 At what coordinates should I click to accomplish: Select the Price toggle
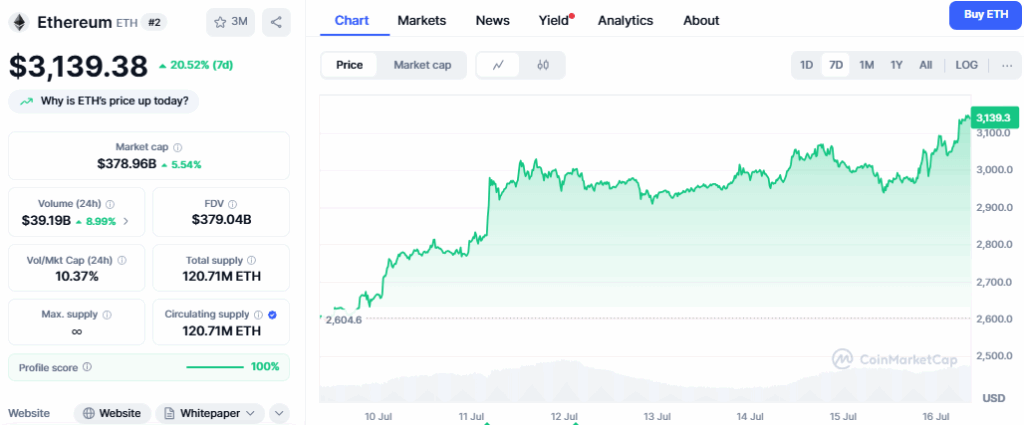(x=350, y=65)
